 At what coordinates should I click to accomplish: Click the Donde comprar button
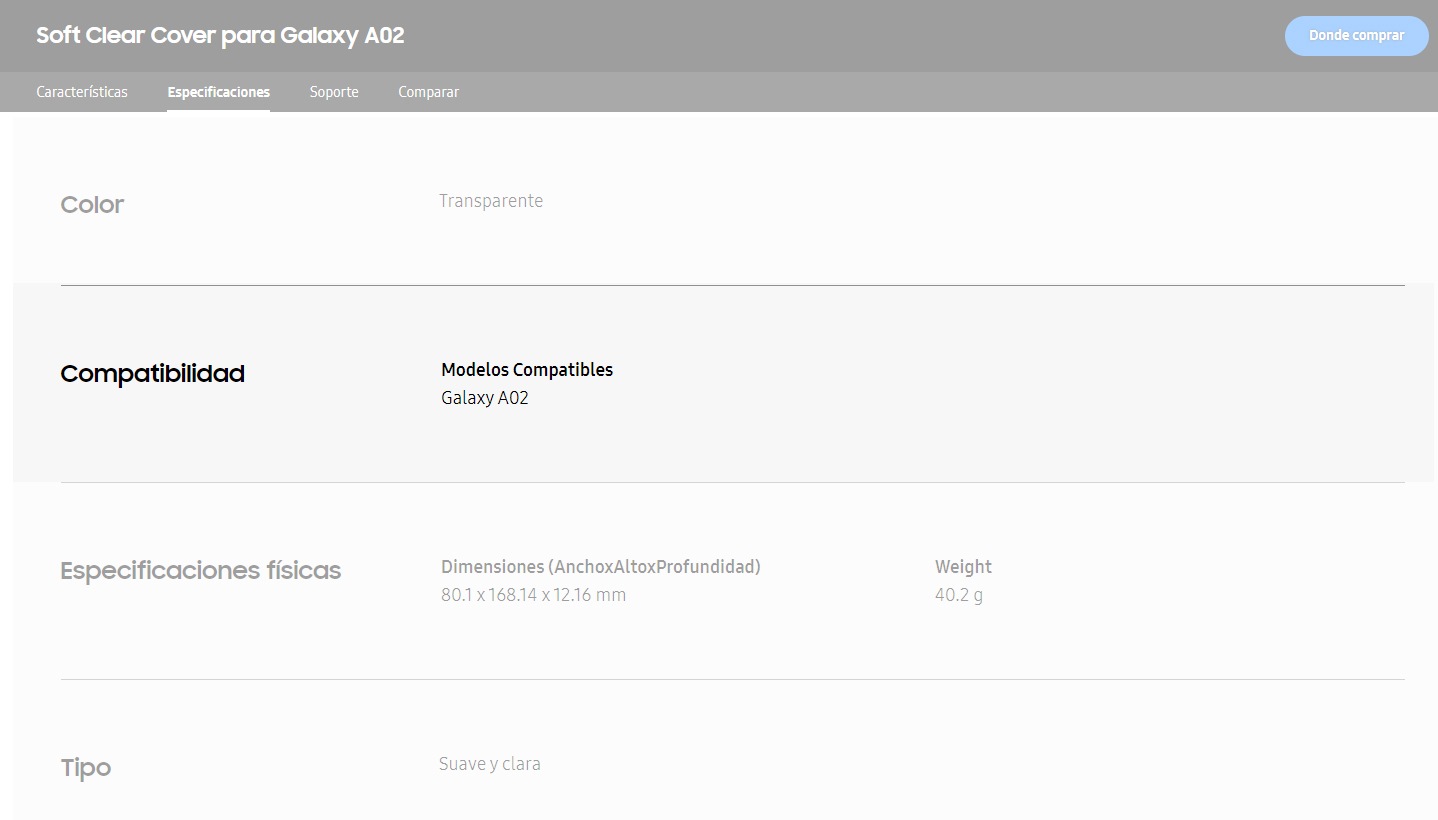(x=1355, y=36)
